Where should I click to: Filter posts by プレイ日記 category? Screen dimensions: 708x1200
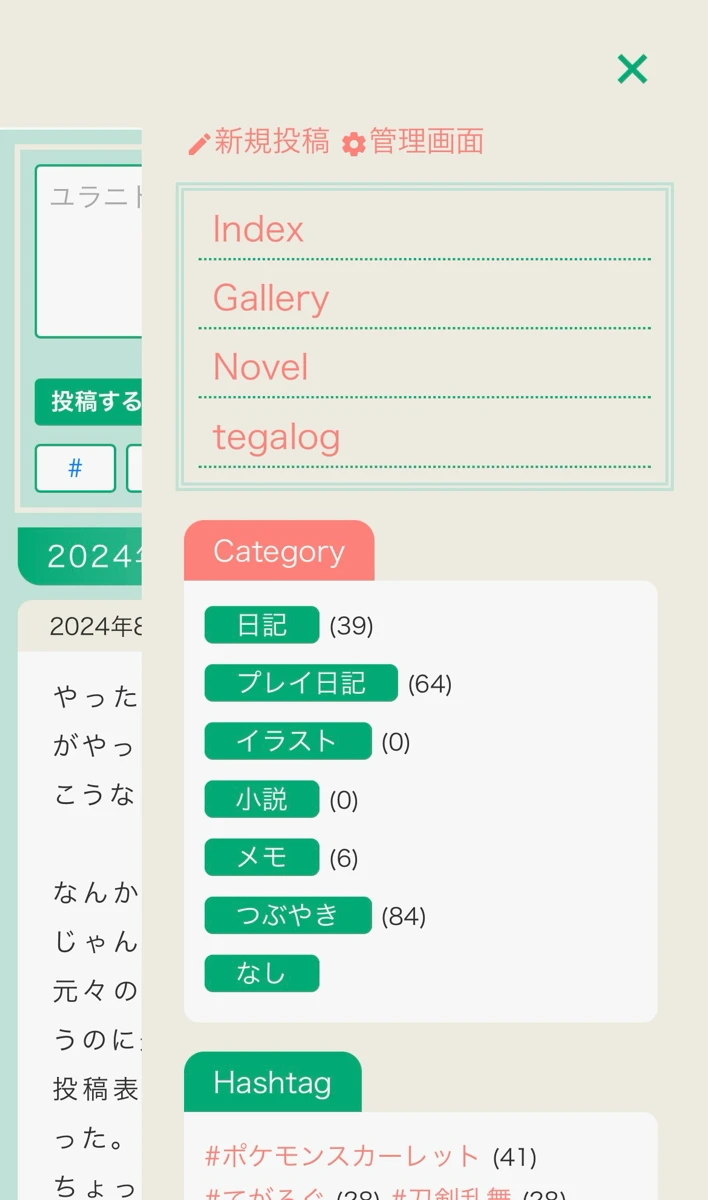pos(300,682)
